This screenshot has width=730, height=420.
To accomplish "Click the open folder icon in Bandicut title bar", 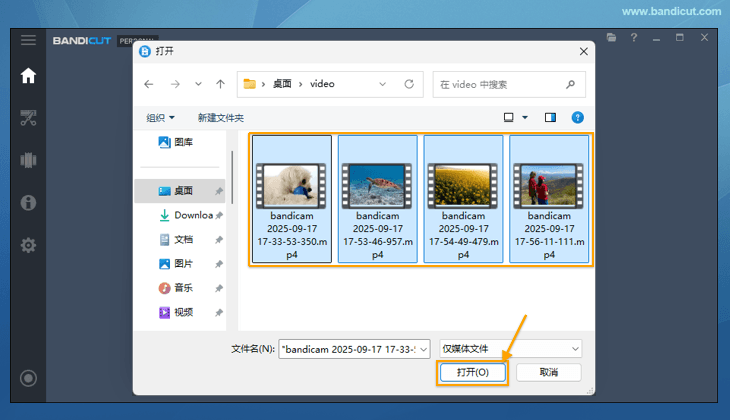I will [612, 38].
